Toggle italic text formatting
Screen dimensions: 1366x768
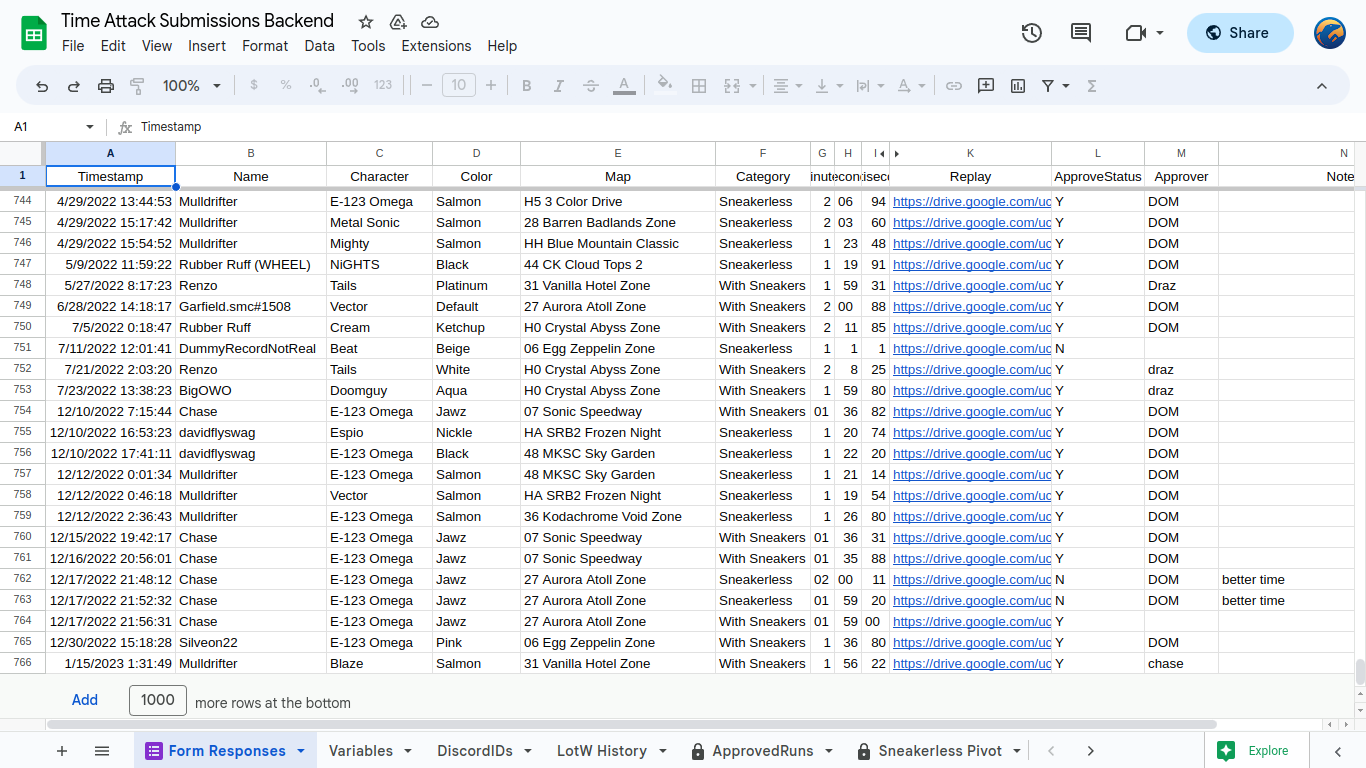(x=559, y=86)
